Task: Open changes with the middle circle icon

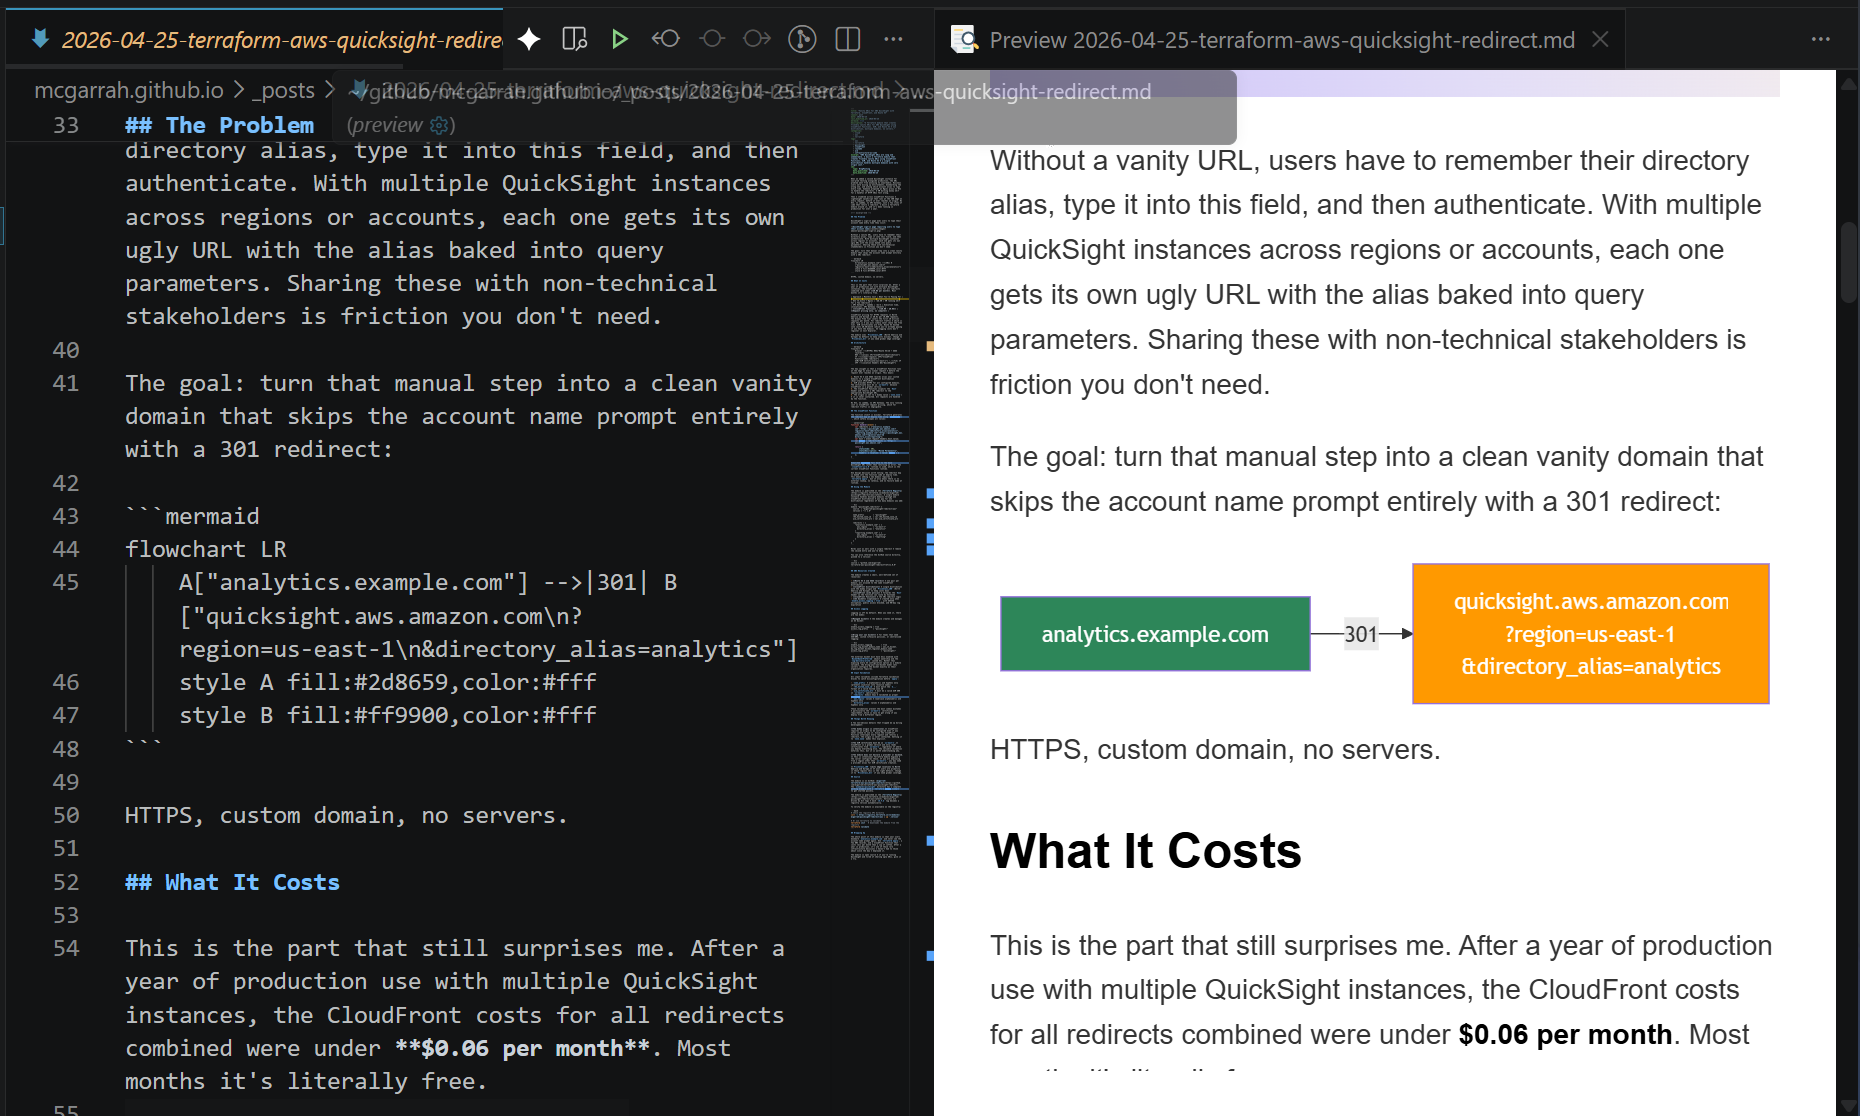Action: tap(712, 38)
